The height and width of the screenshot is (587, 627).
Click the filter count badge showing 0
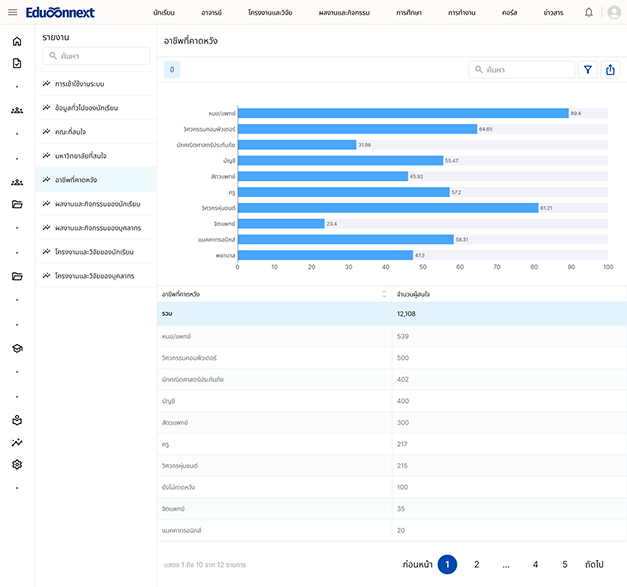coord(172,70)
